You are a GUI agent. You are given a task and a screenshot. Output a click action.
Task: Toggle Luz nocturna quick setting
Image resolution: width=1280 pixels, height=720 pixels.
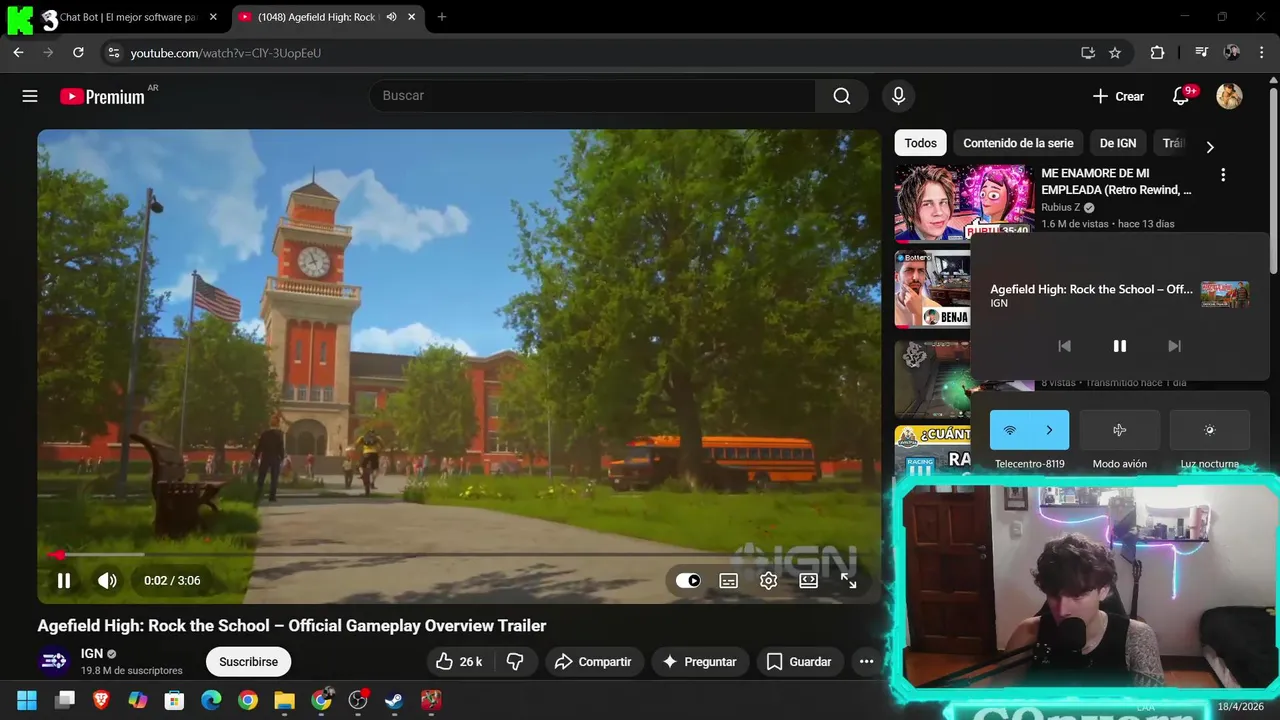pos(1209,430)
